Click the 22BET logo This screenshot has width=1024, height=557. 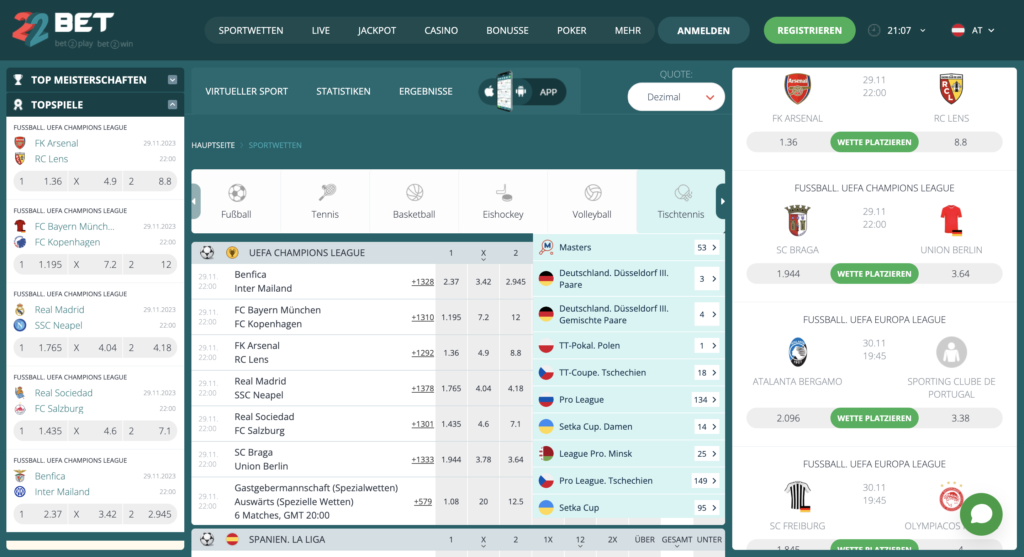(63, 29)
